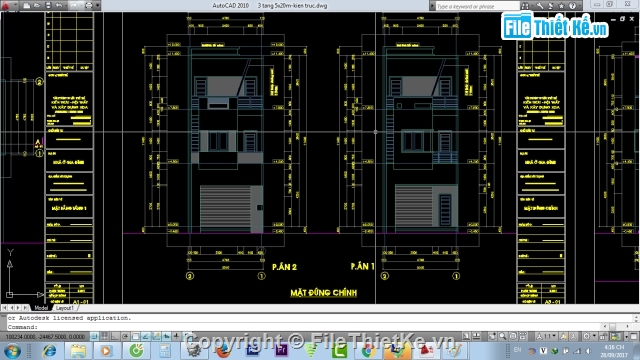Expand the Help dropdown arrow
This screenshot has height=360, width=640.
[580, 6]
